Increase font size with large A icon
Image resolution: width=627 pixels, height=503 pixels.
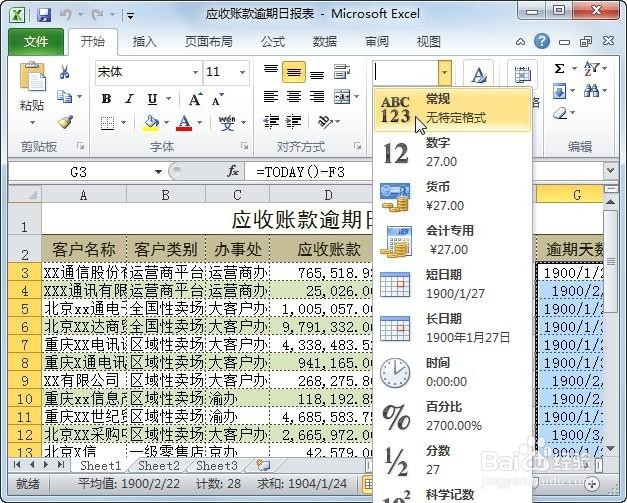click(195, 98)
